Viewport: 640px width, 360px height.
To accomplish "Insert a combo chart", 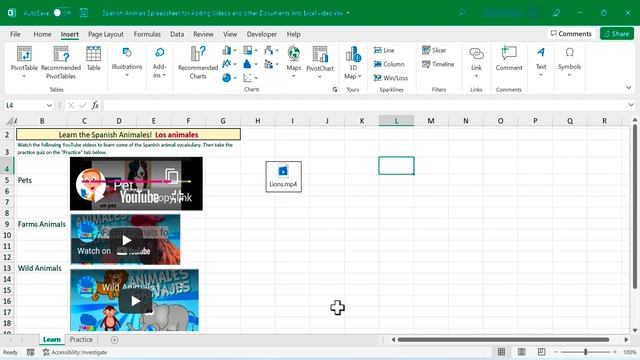I will click(x=271, y=64).
